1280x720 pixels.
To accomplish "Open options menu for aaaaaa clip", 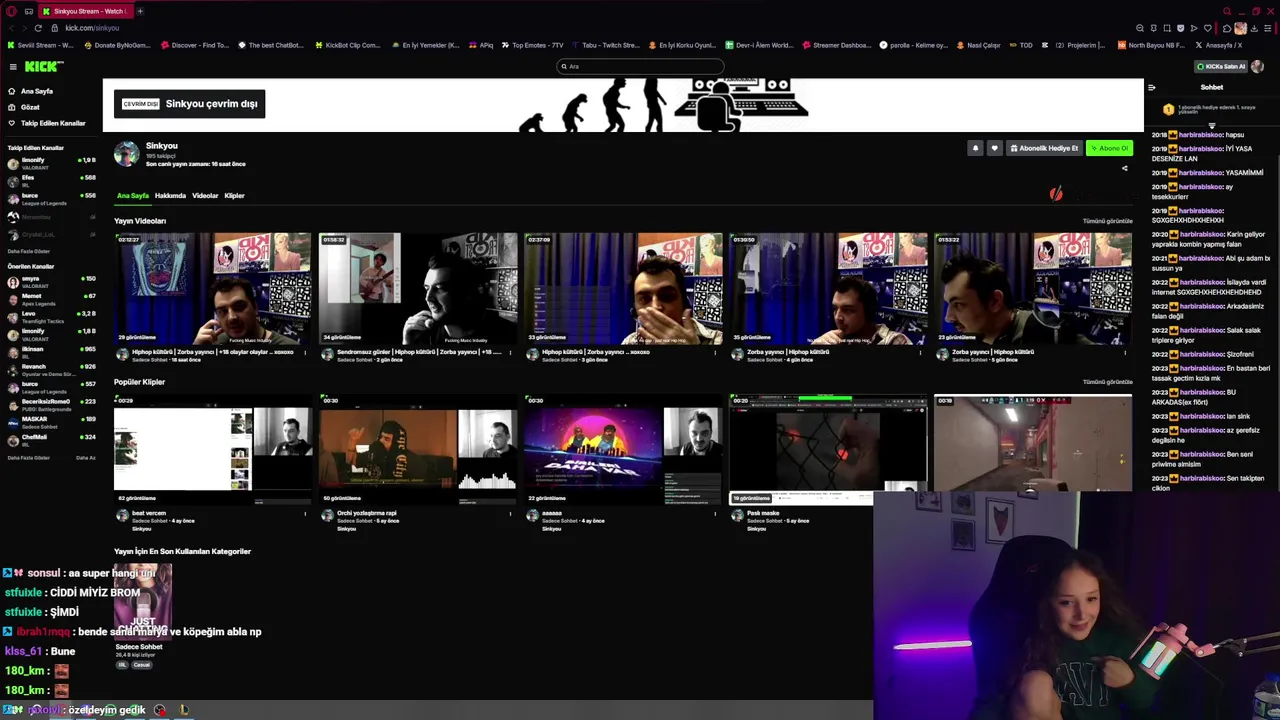I will [x=715, y=514].
